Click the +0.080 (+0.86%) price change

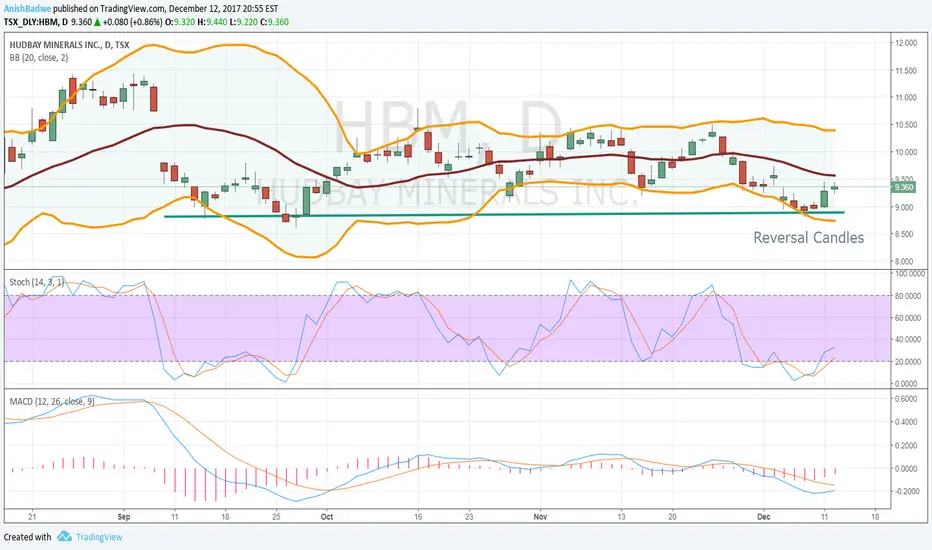click(132, 22)
